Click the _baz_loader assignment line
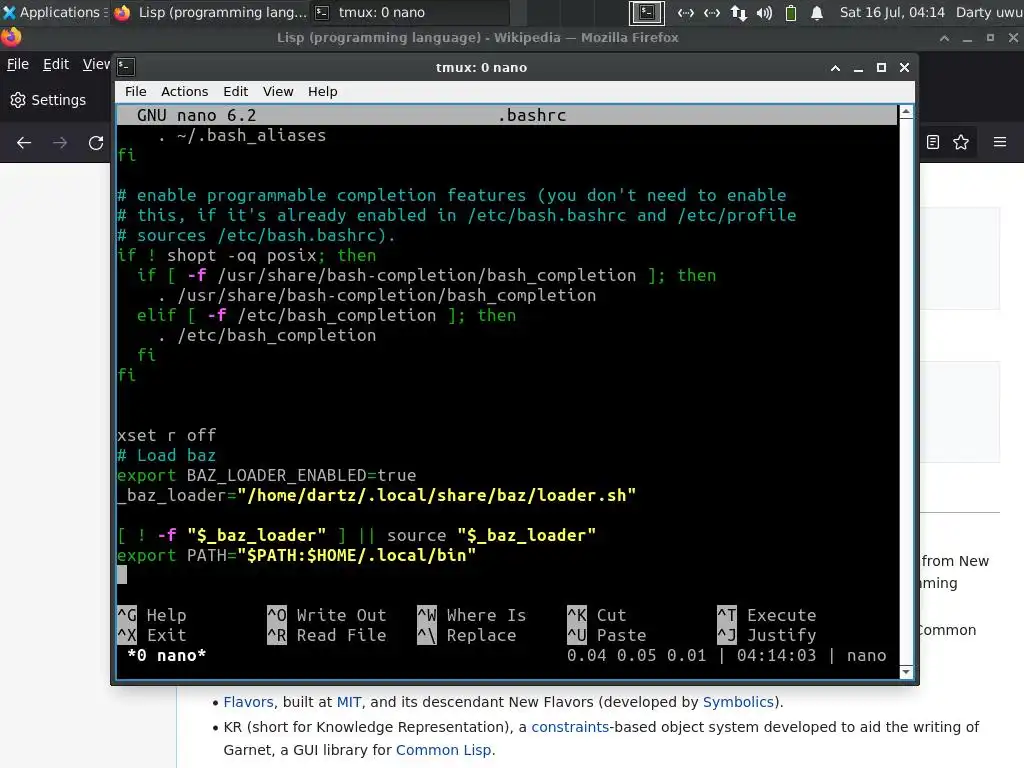1024x768 pixels. (377, 495)
